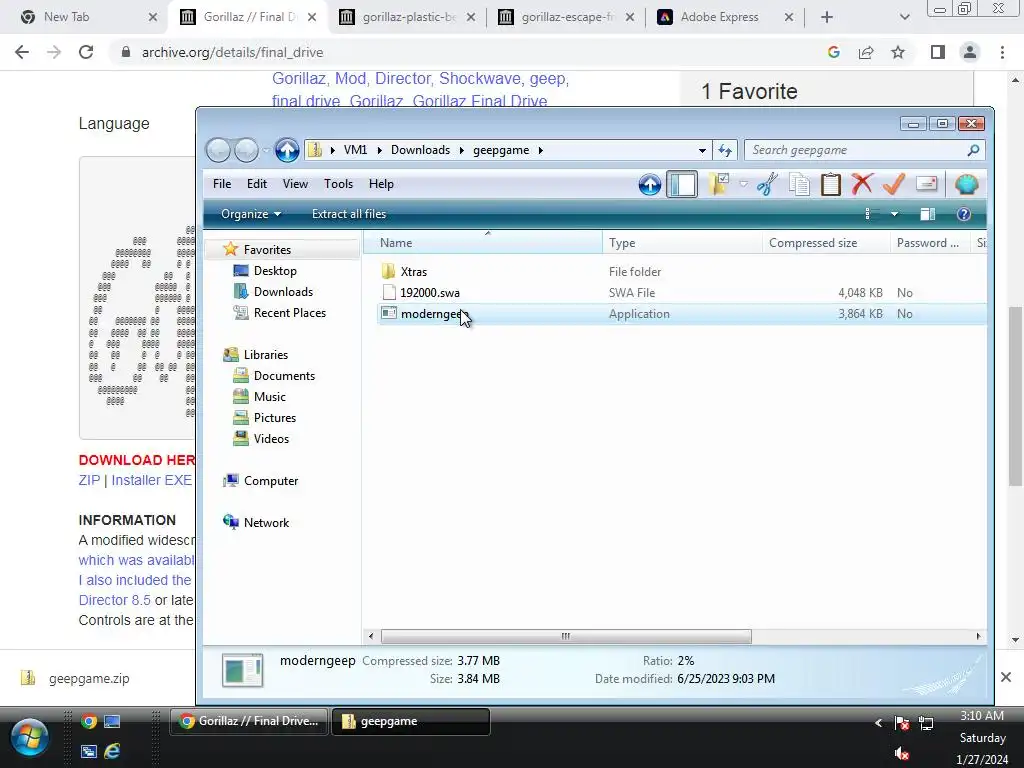
Task: Click Extract all files
Action: point(349,214)
